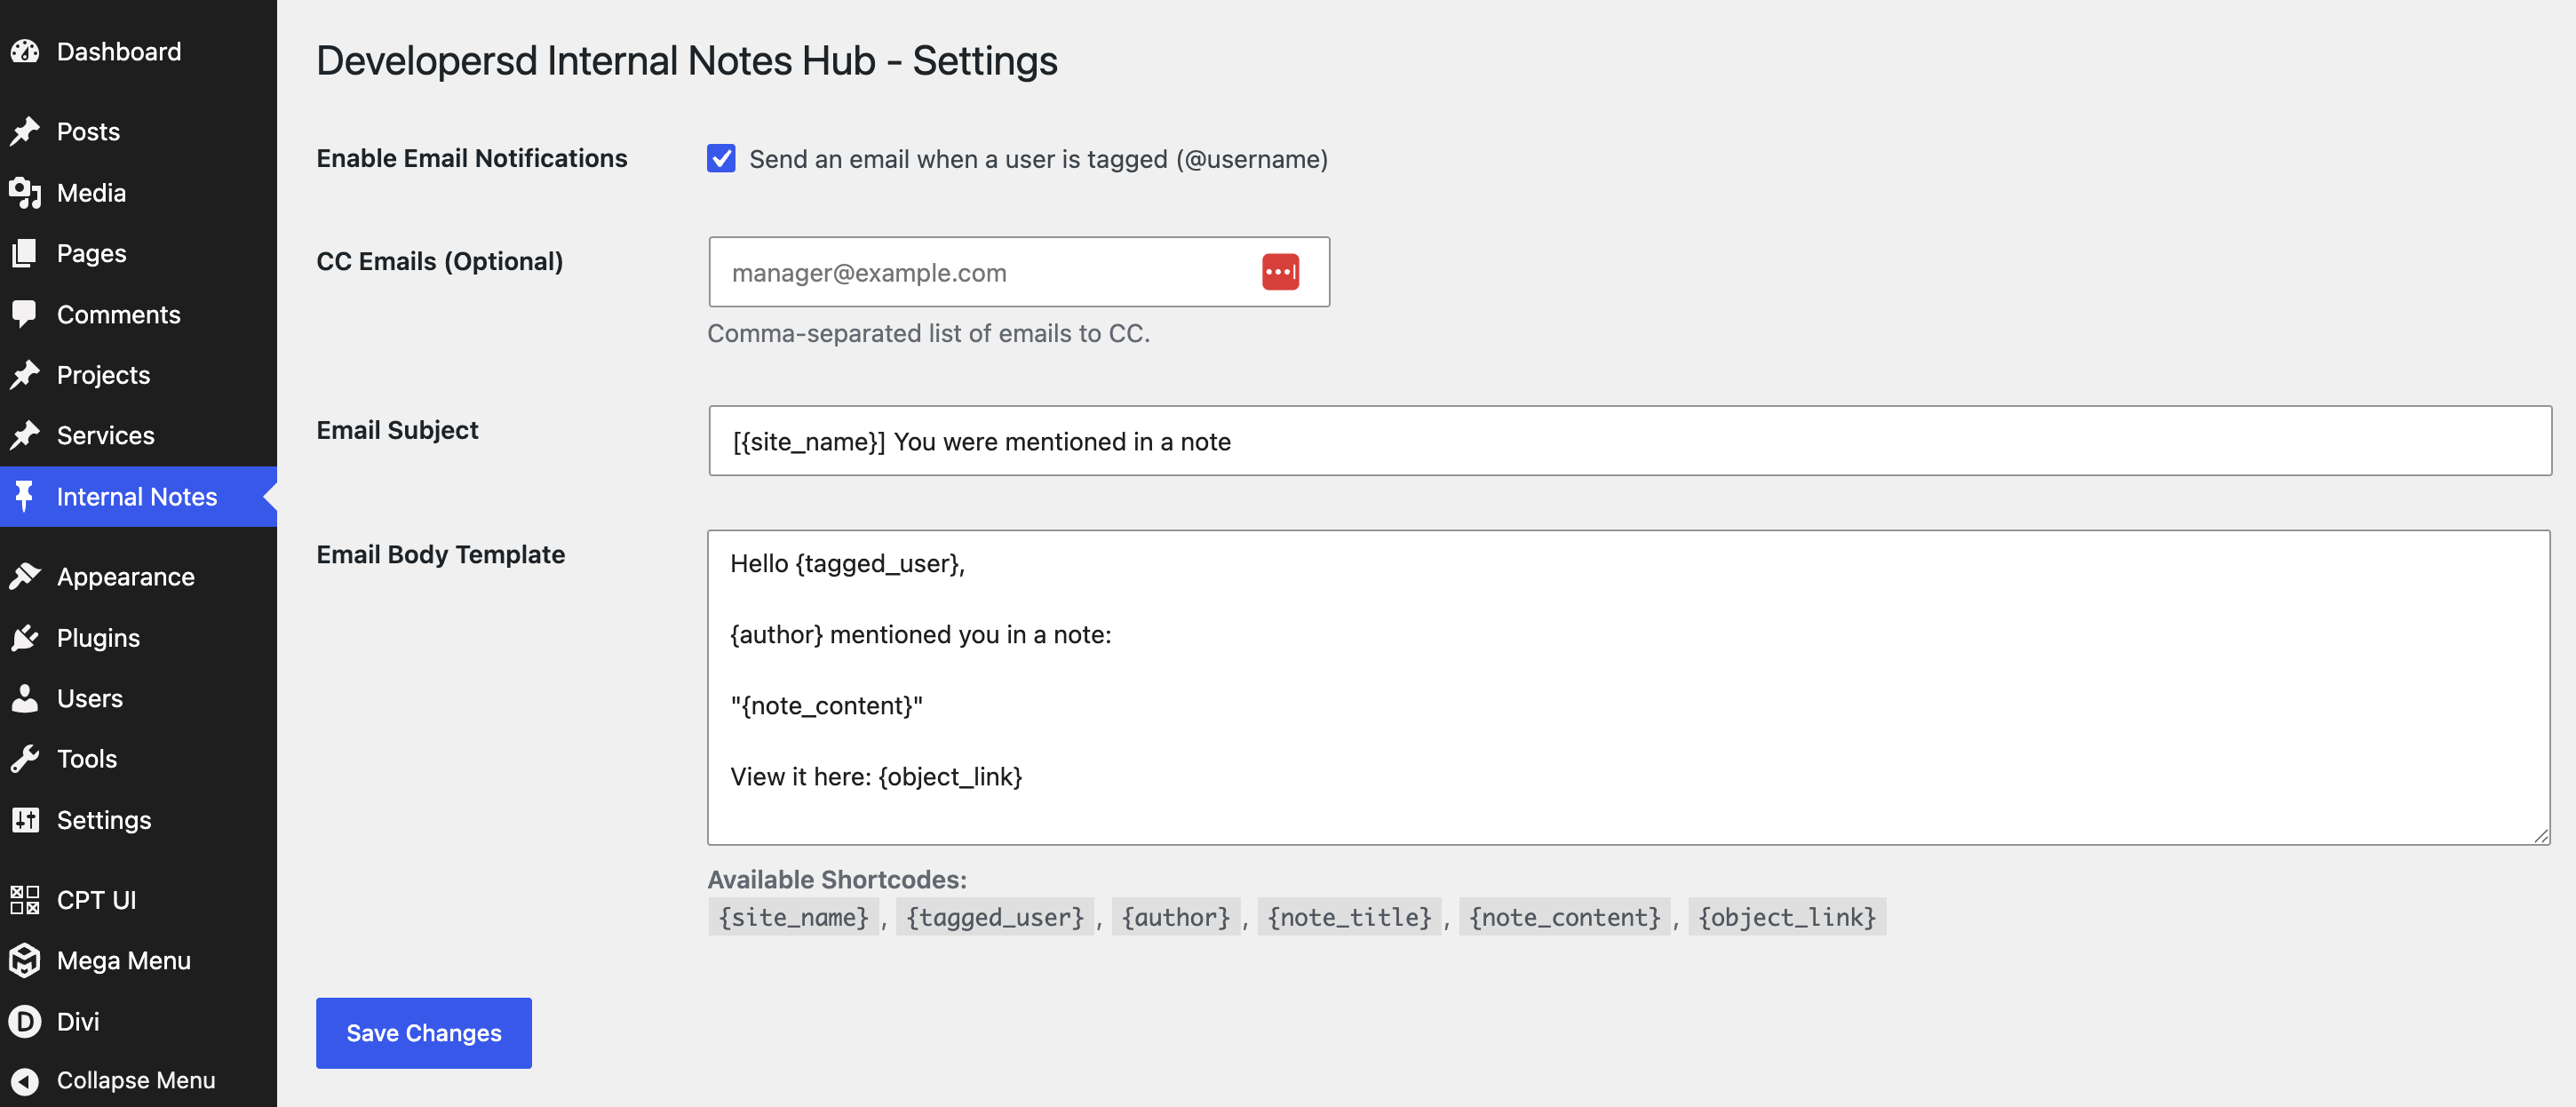The image size is (2576, 1107).
Task: Click the {tagged_user} shortcode tag
Action: pyautogui.click(x=995, y=917)
